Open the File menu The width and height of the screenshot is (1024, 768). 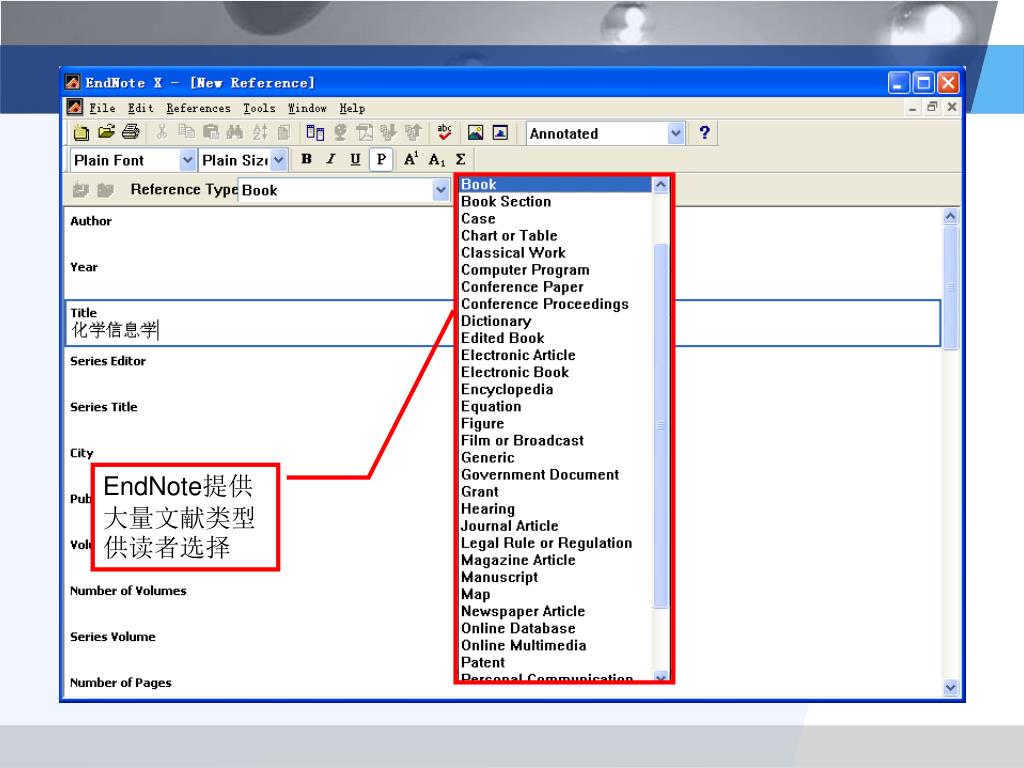pyautogui.click(x=103, y=108)
